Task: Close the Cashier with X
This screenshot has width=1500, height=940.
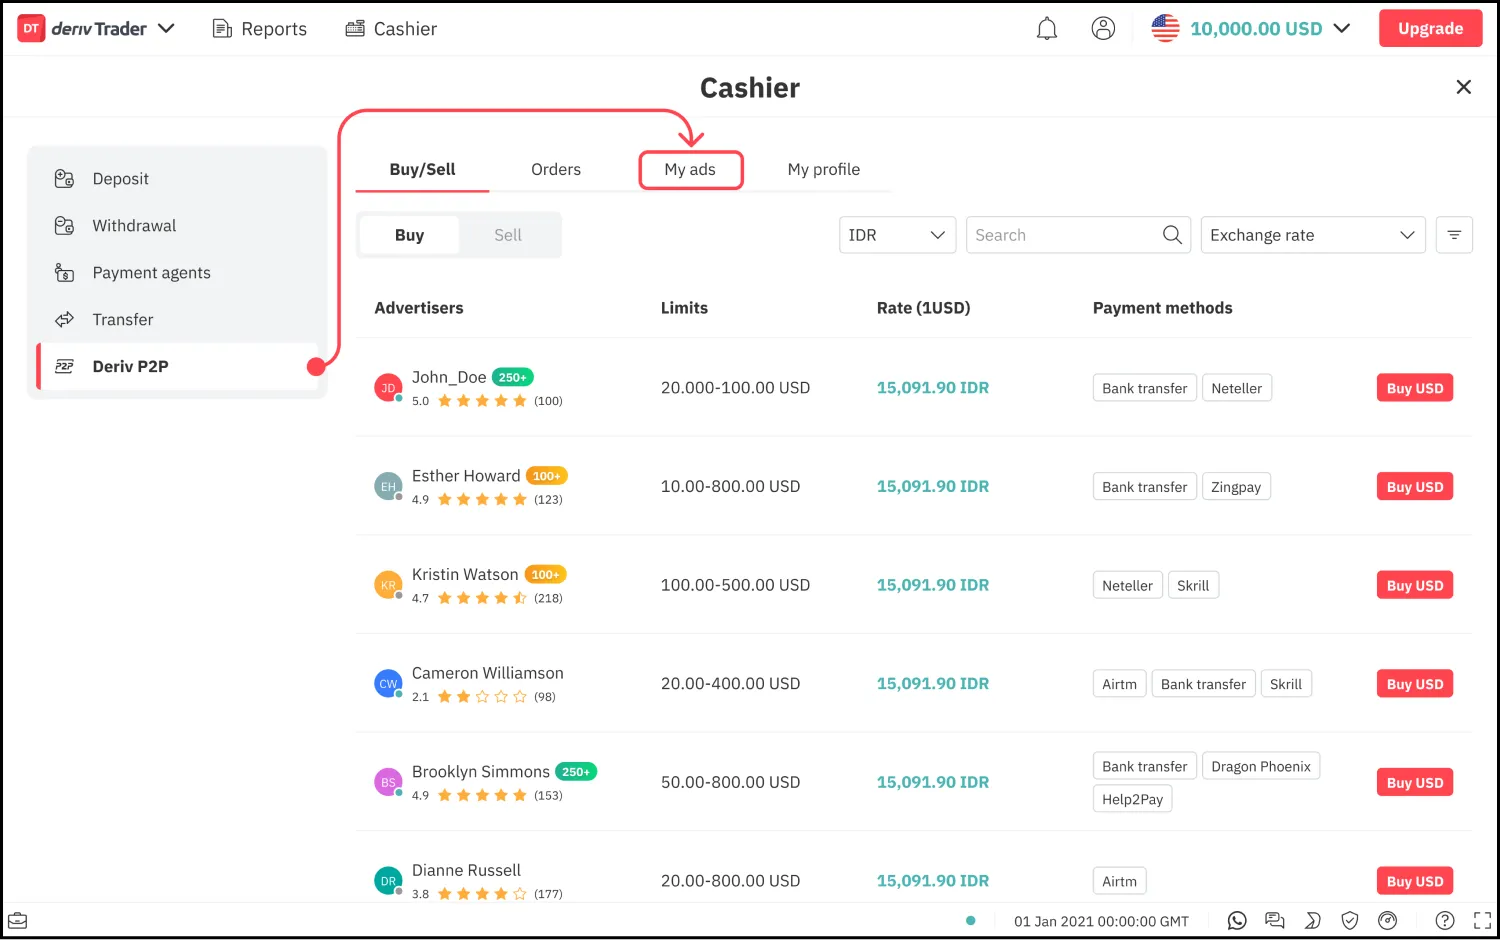Action: coord(1464,87)
